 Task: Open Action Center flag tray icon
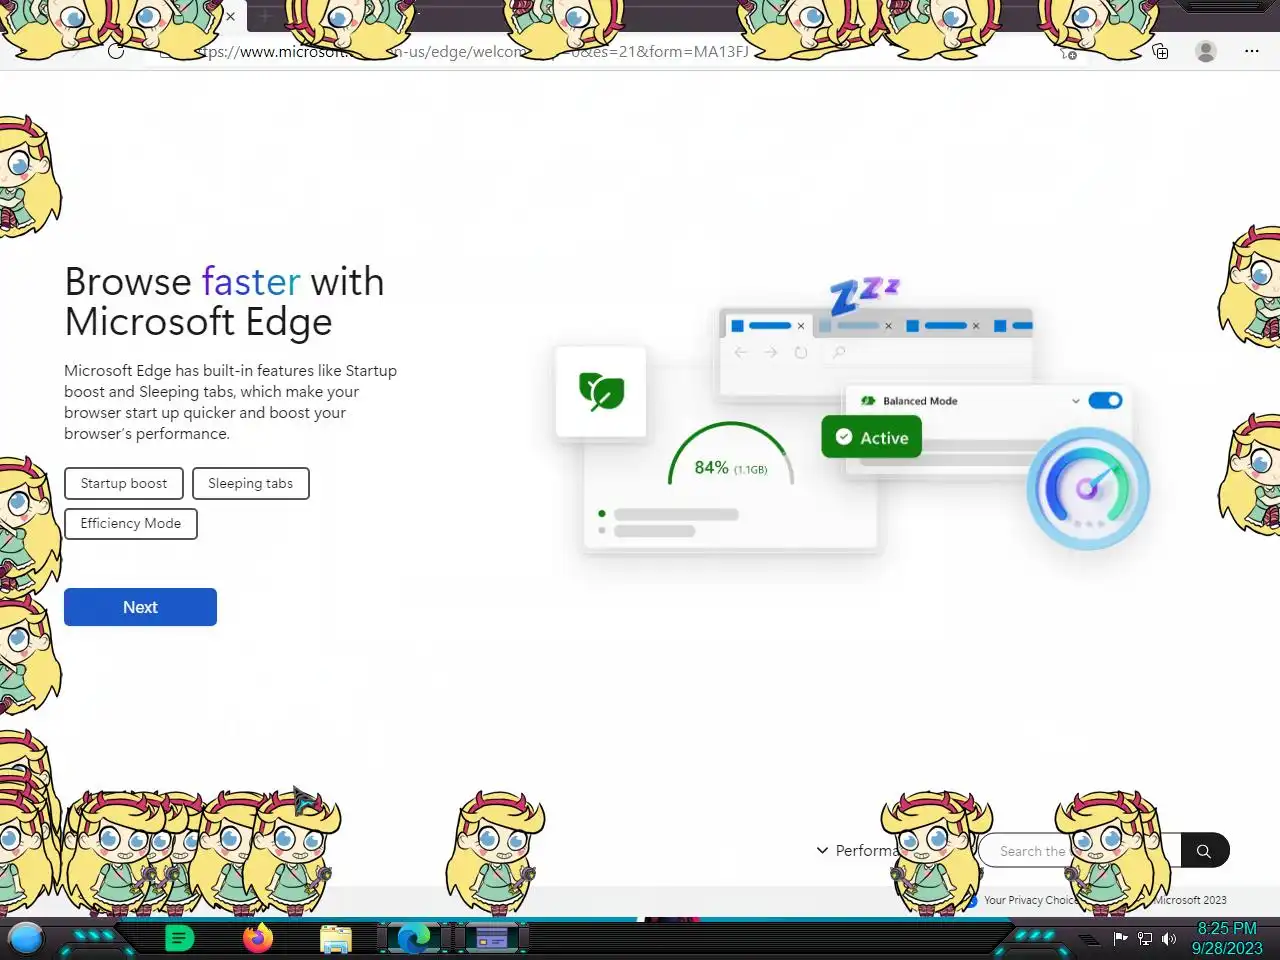(x=1121, y=938)
